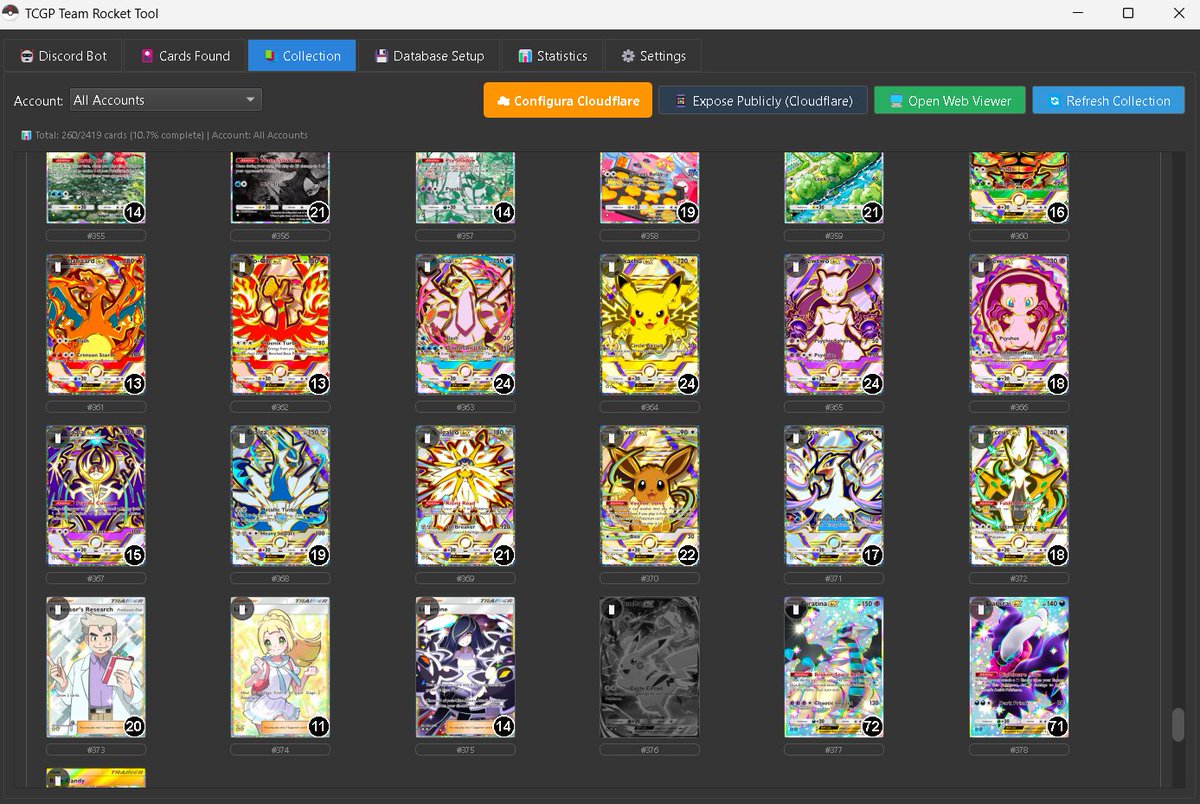Screen dimensions: 1200x804
Task: Click the #355 card number label
Action: pyautogui.click(x=96, y=236)
